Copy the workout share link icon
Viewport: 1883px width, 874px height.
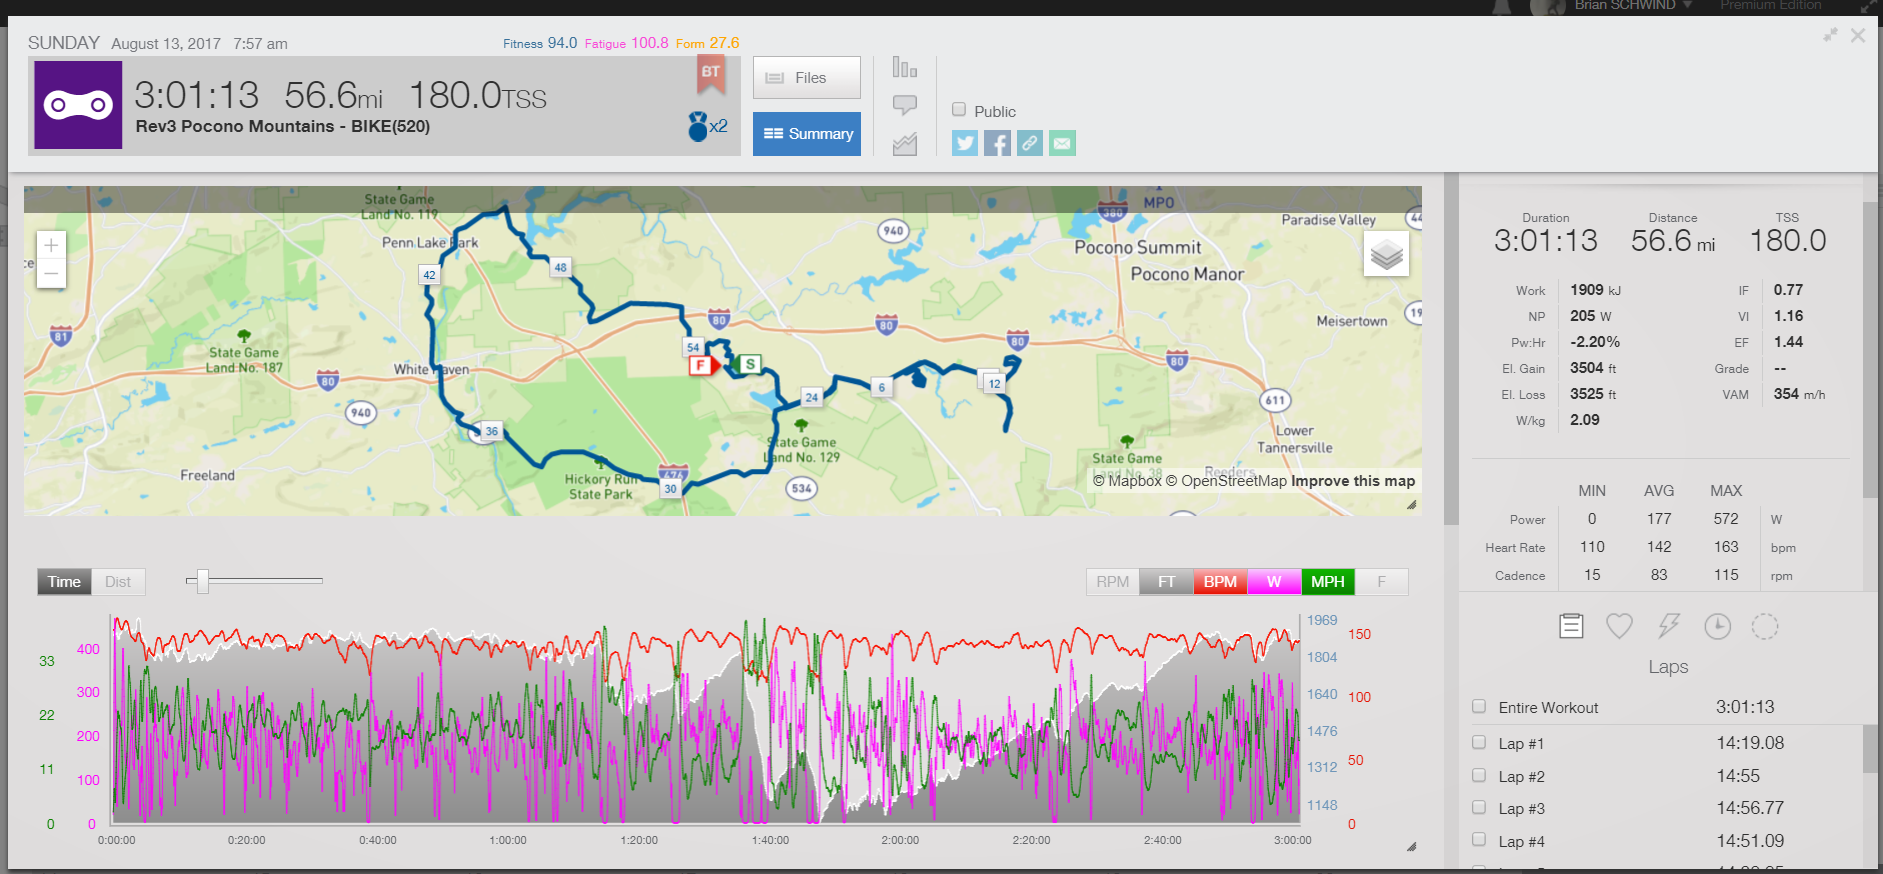(1029, 143)
